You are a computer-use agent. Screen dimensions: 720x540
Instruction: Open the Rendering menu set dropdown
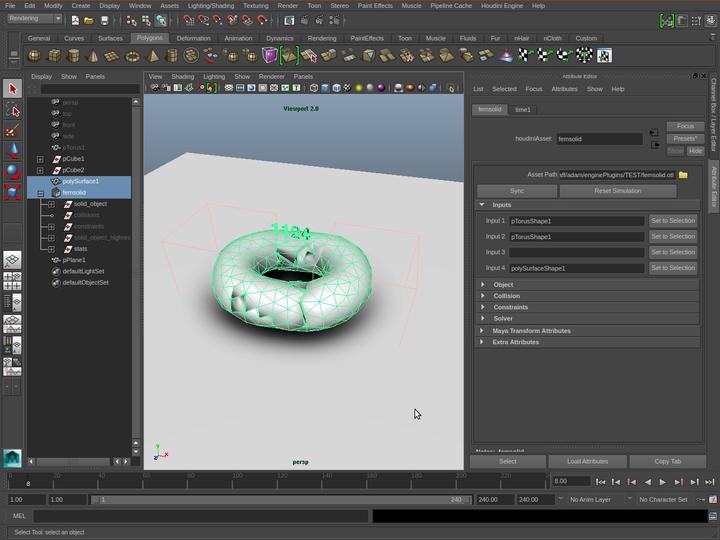click(36, 19)
